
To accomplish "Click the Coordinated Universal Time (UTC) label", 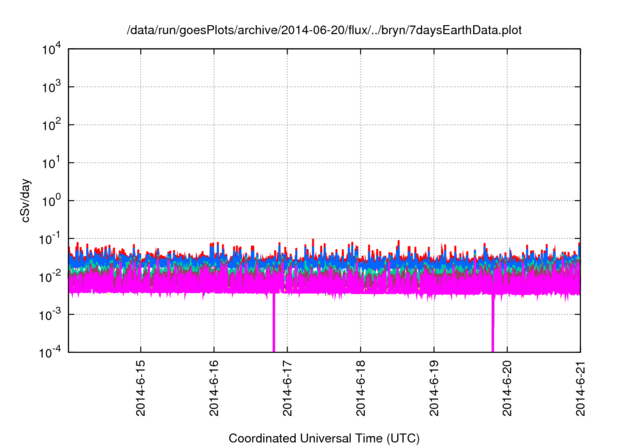I will click(x=324, y=438).
